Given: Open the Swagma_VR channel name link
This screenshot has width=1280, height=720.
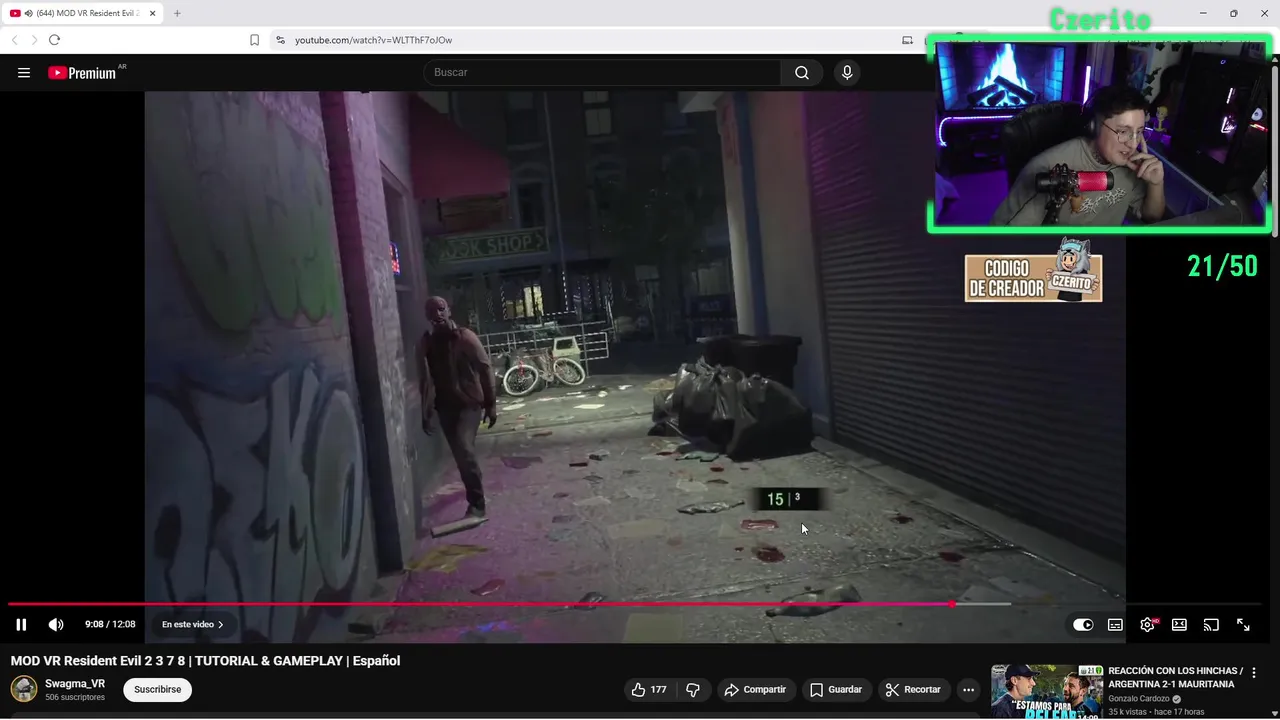Looking at the screenshot, I should [75, 684].
